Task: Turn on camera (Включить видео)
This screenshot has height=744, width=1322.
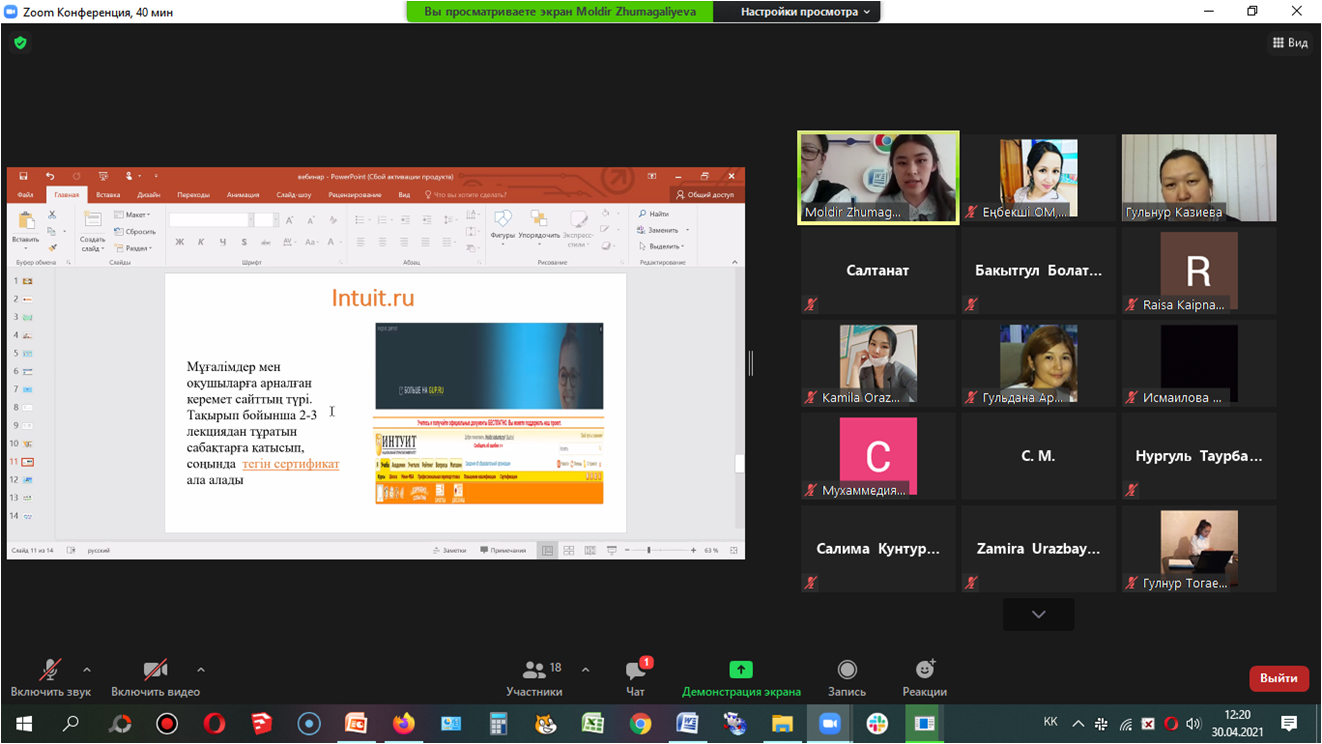Action: pos(155,677)
